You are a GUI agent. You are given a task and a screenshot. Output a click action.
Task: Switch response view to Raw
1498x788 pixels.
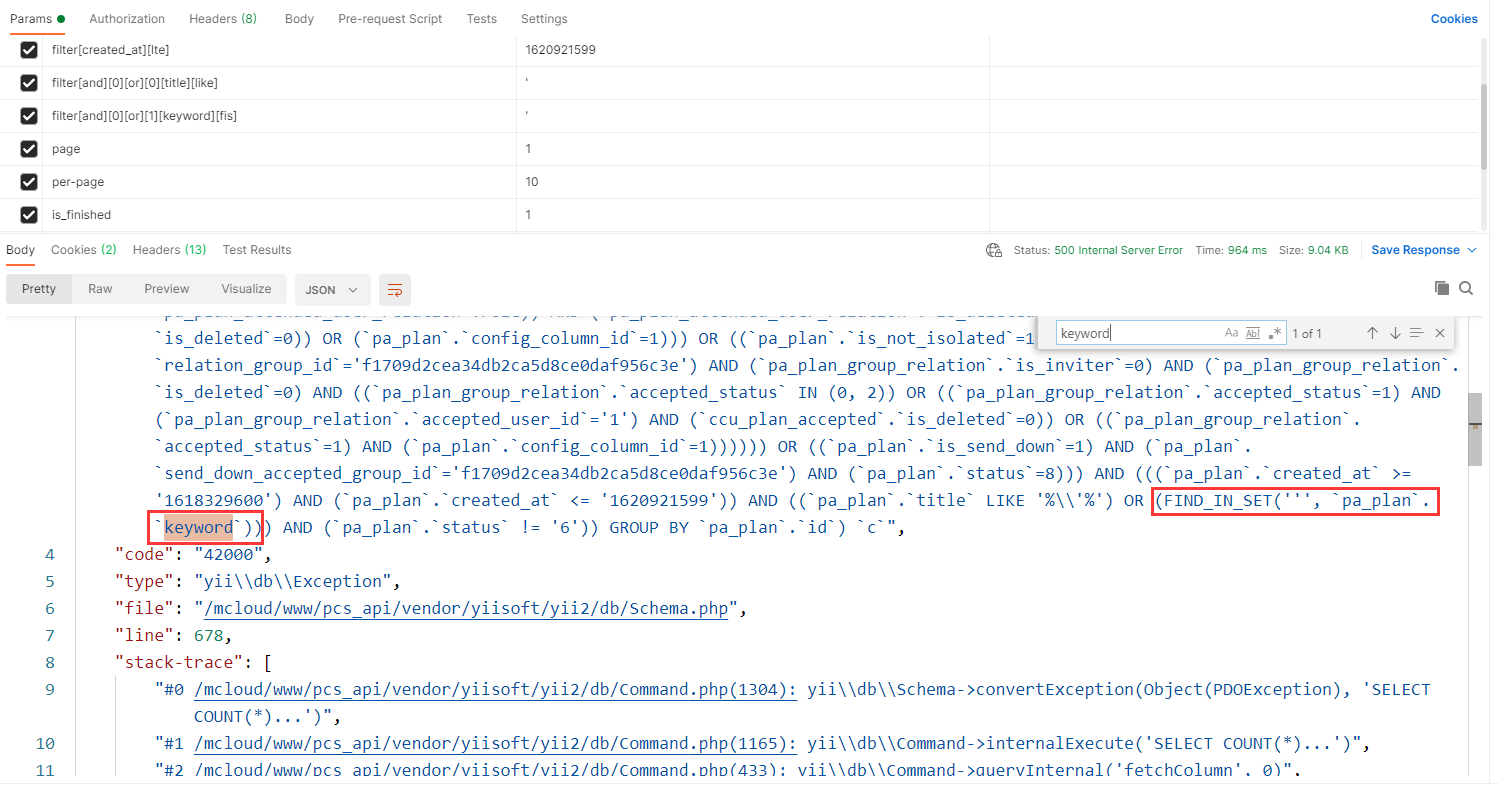pyautogui.click(x=100, y=289)
